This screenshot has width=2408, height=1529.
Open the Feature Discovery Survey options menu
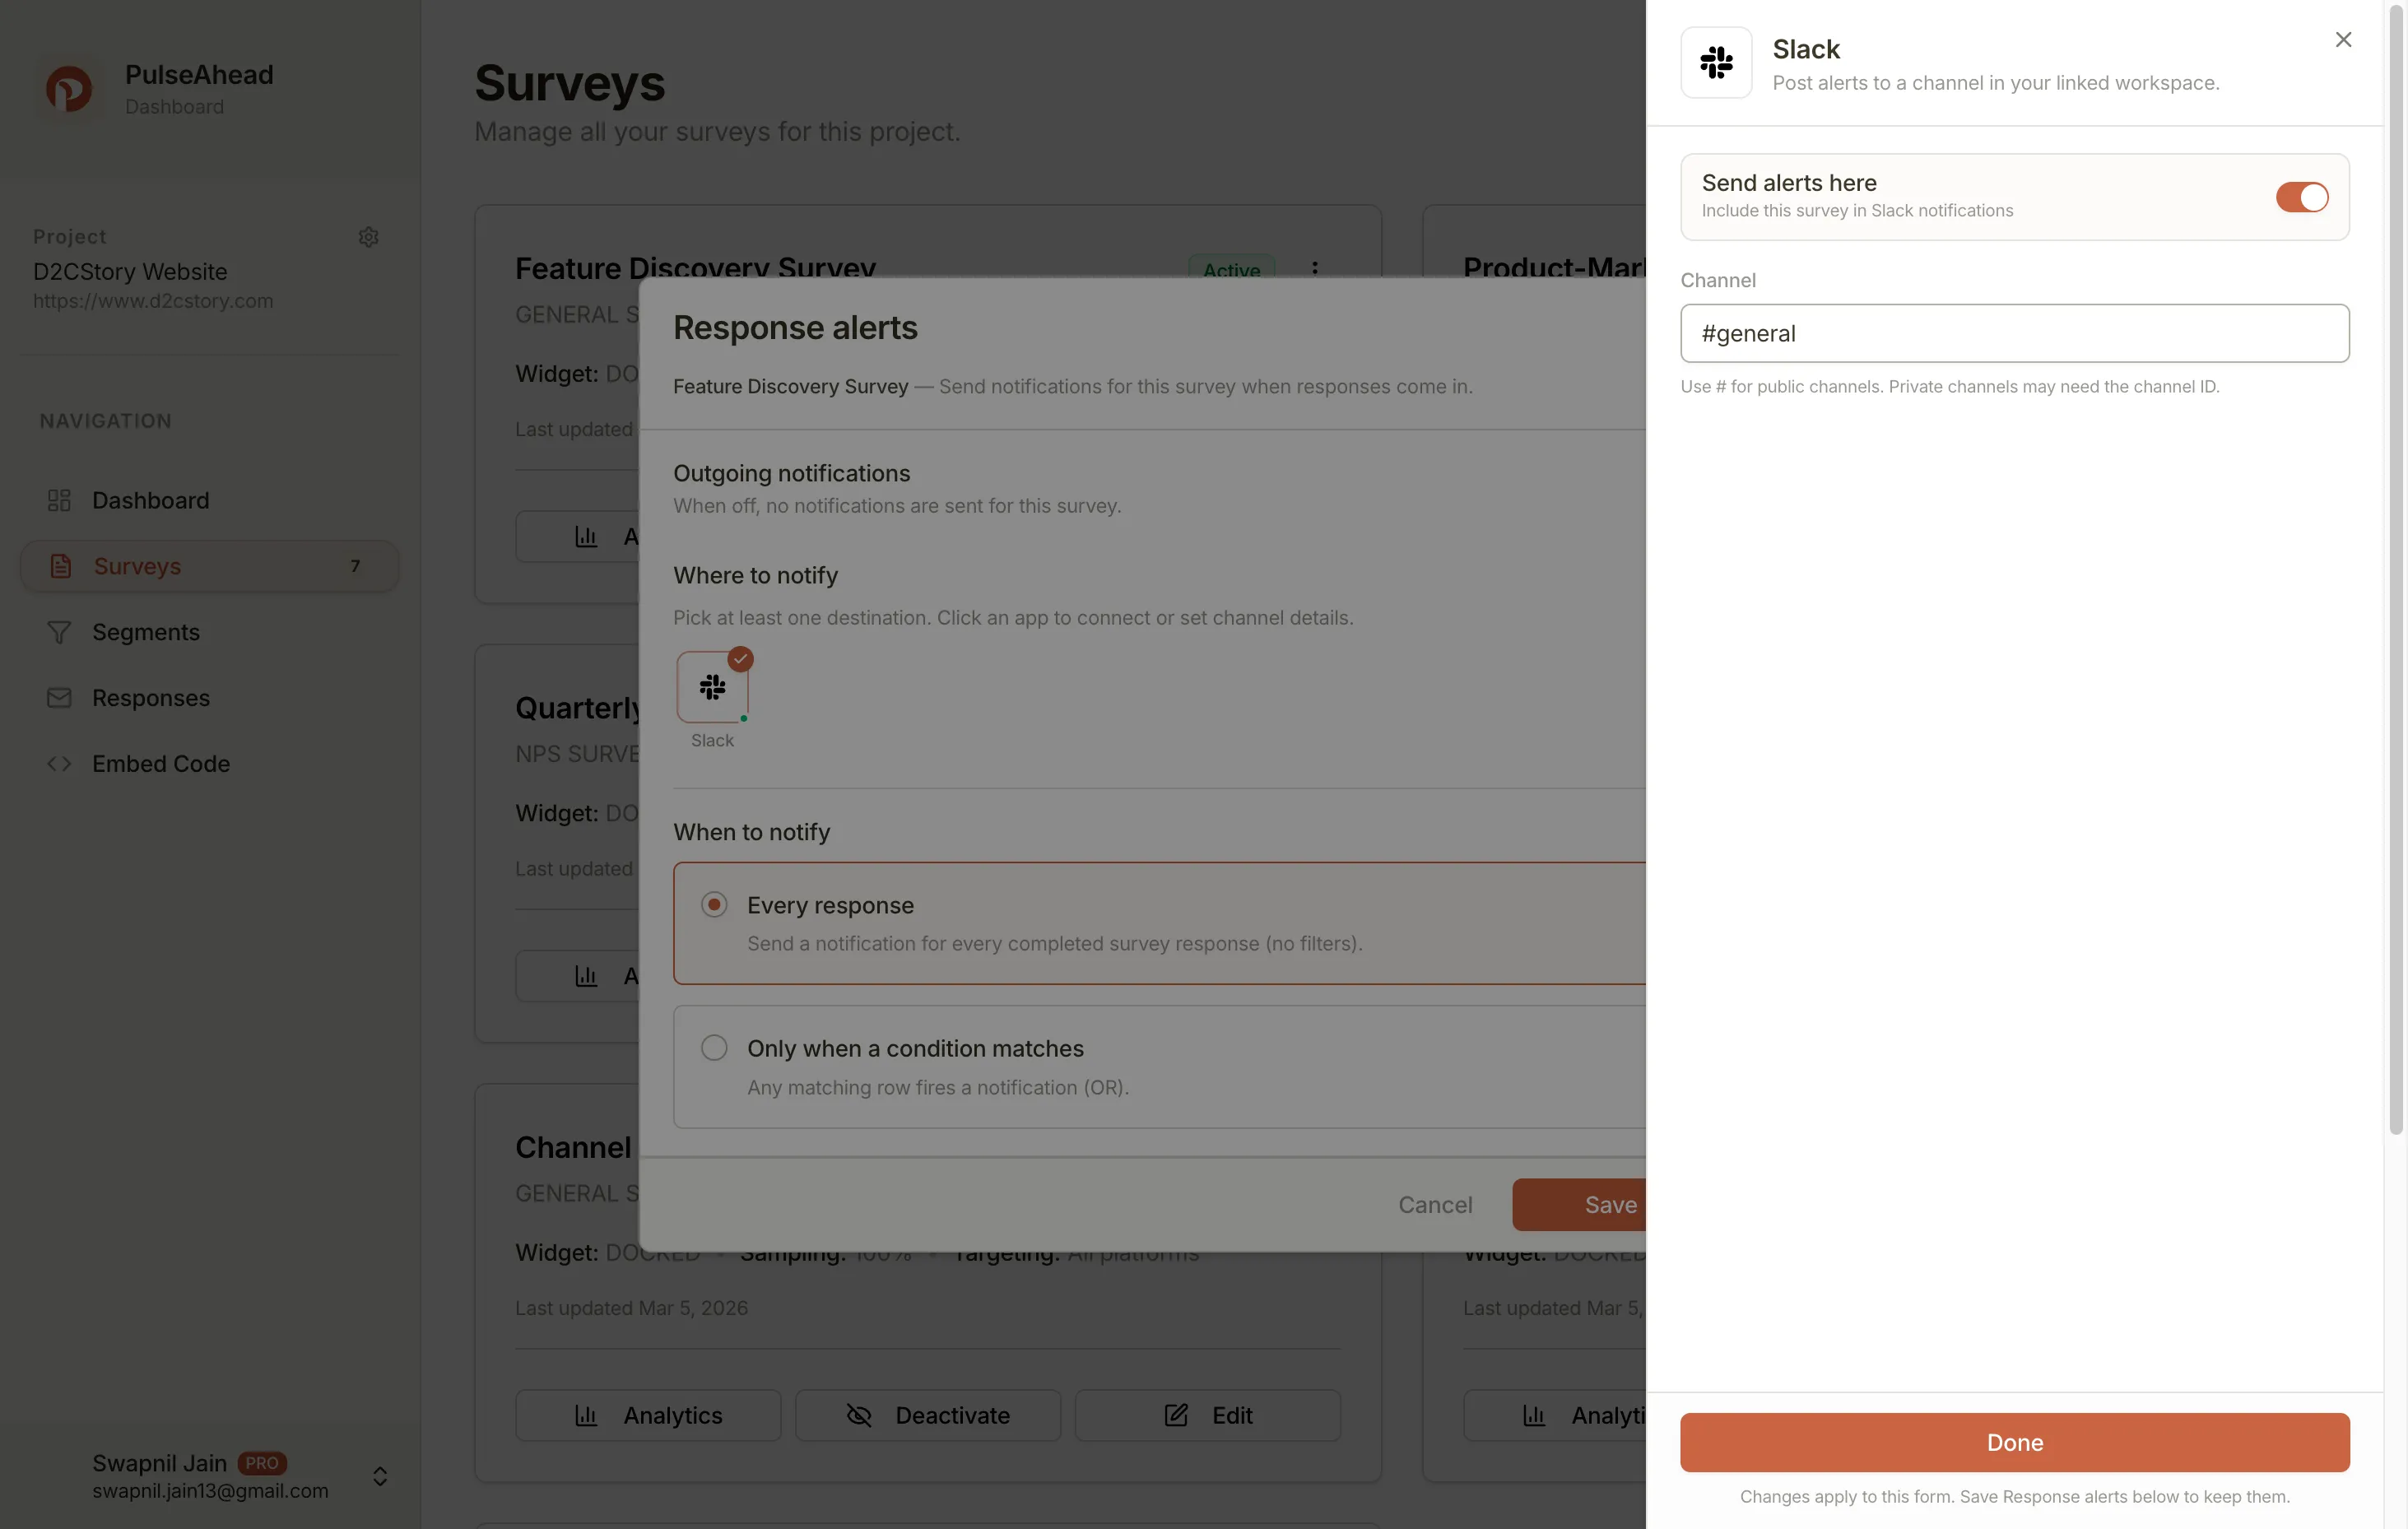(x=1315, y=269)
